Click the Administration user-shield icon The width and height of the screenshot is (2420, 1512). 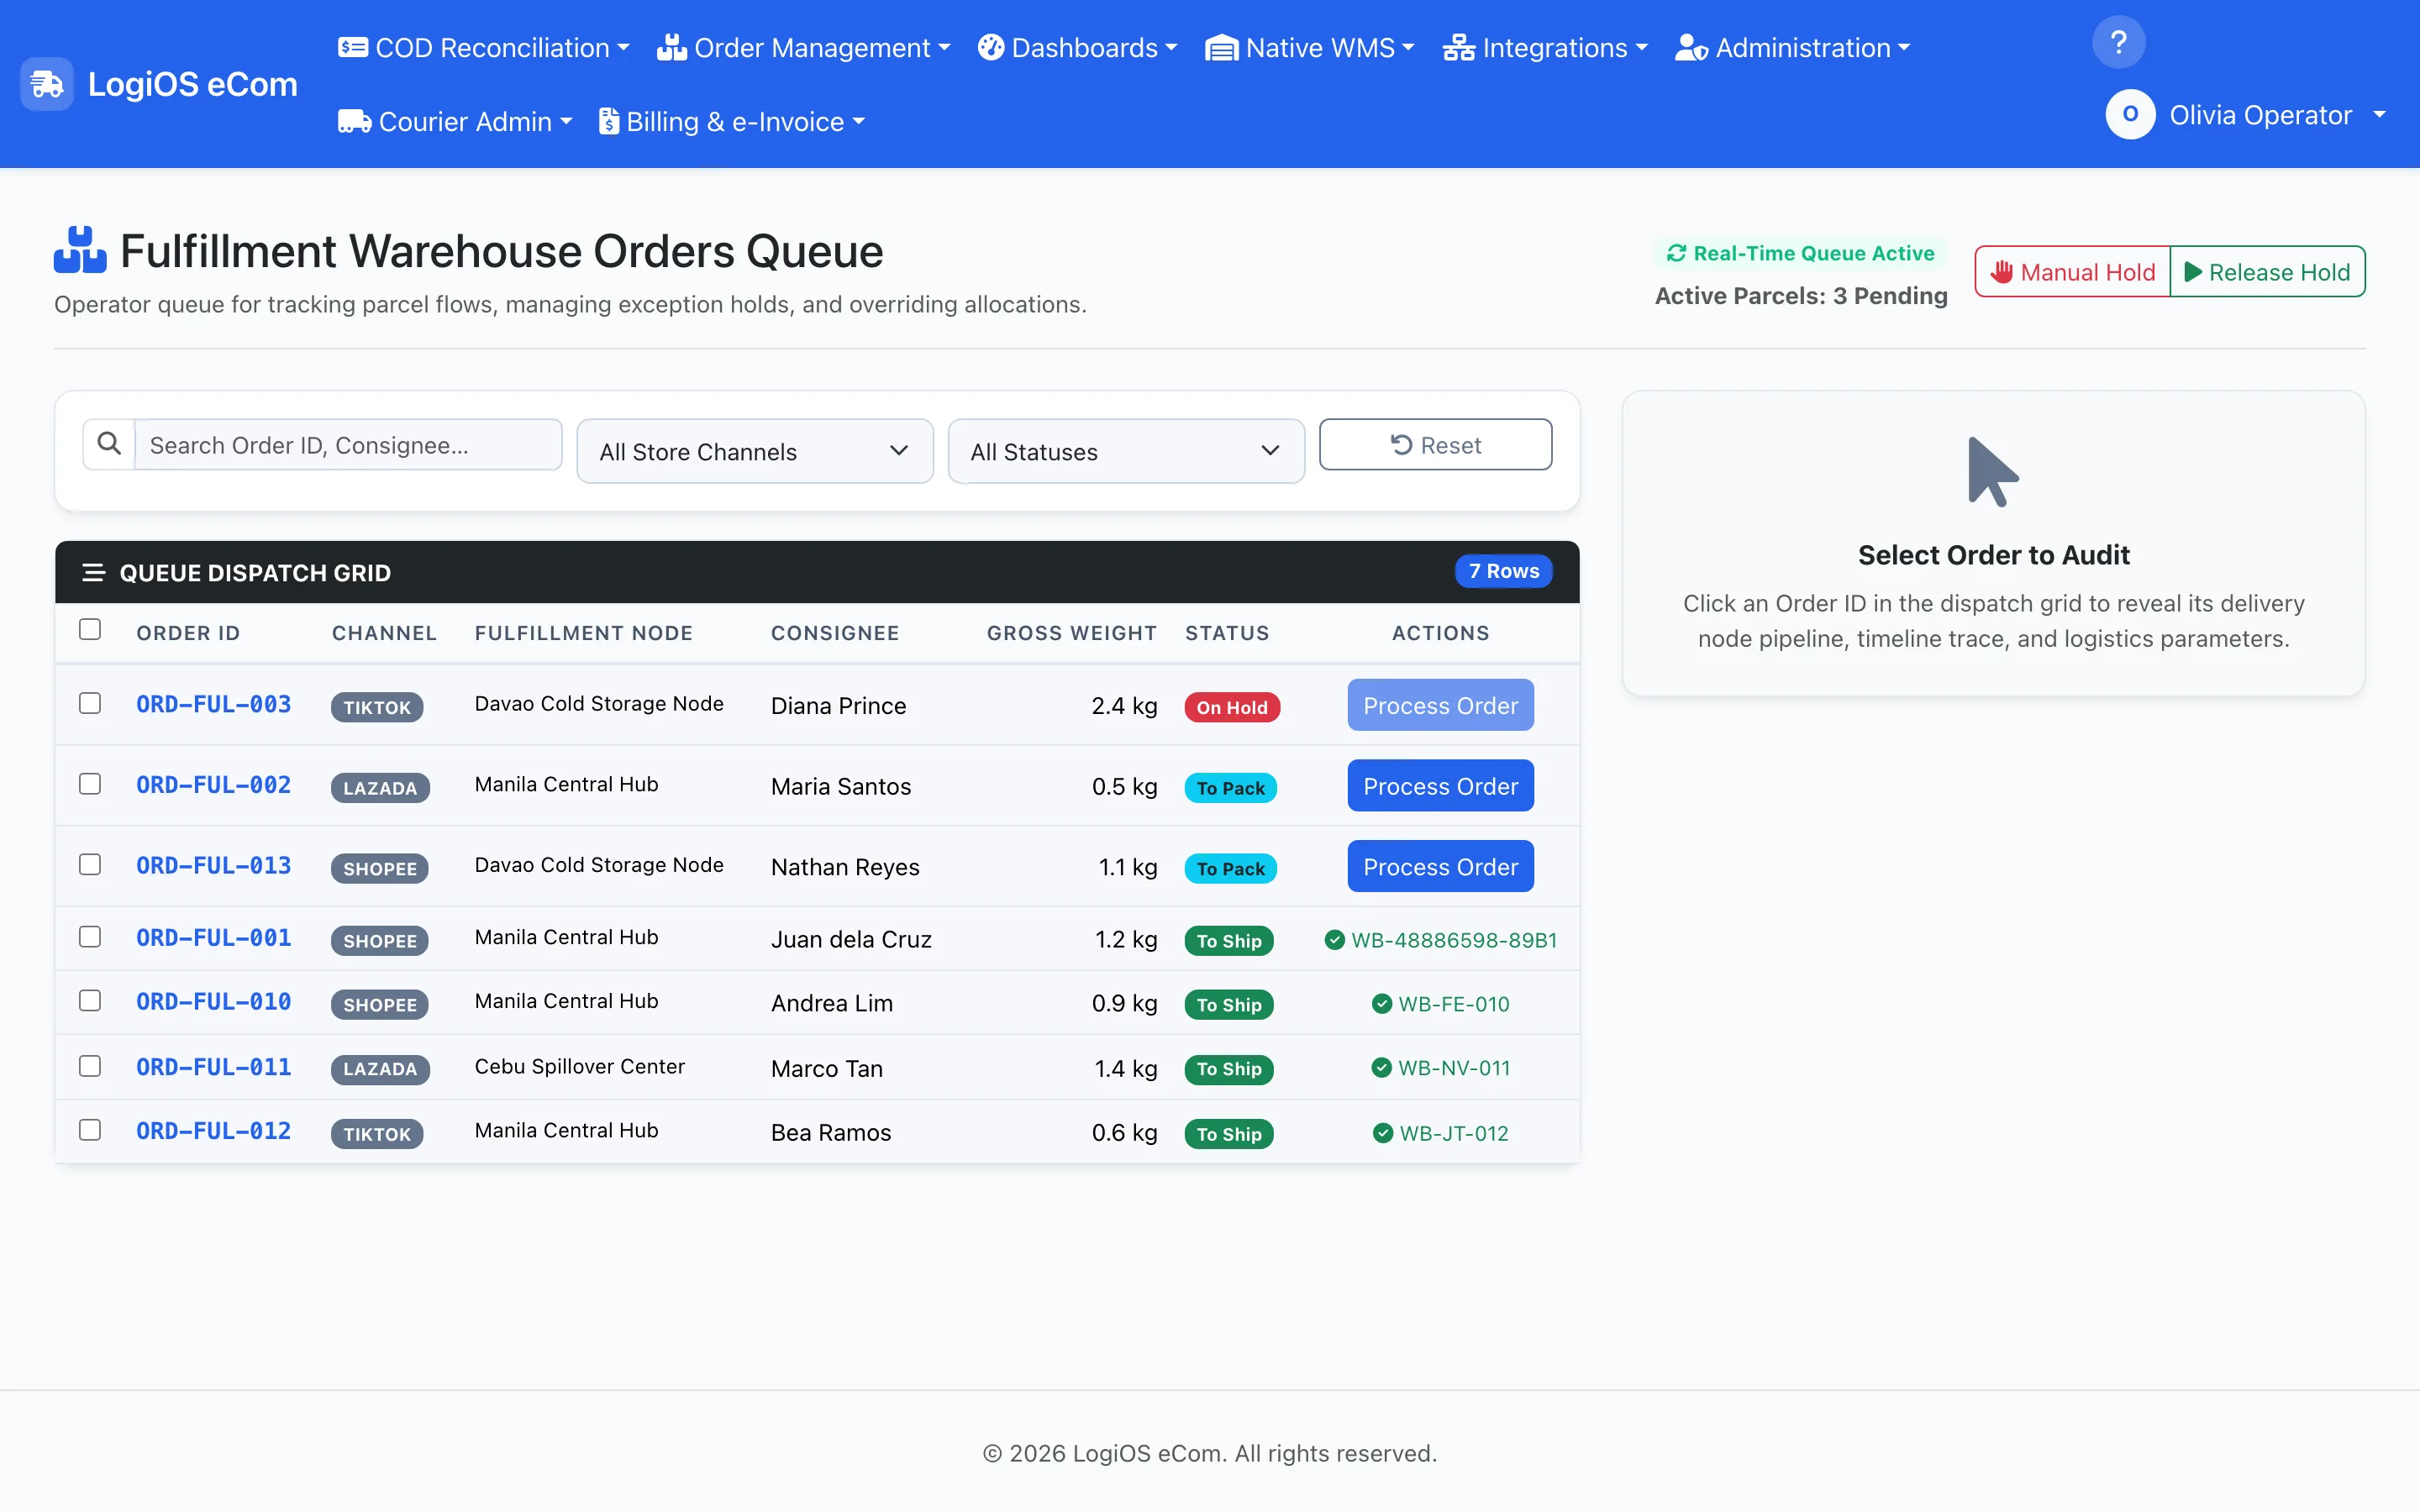pyautogui.click(x=1691, y=48)
